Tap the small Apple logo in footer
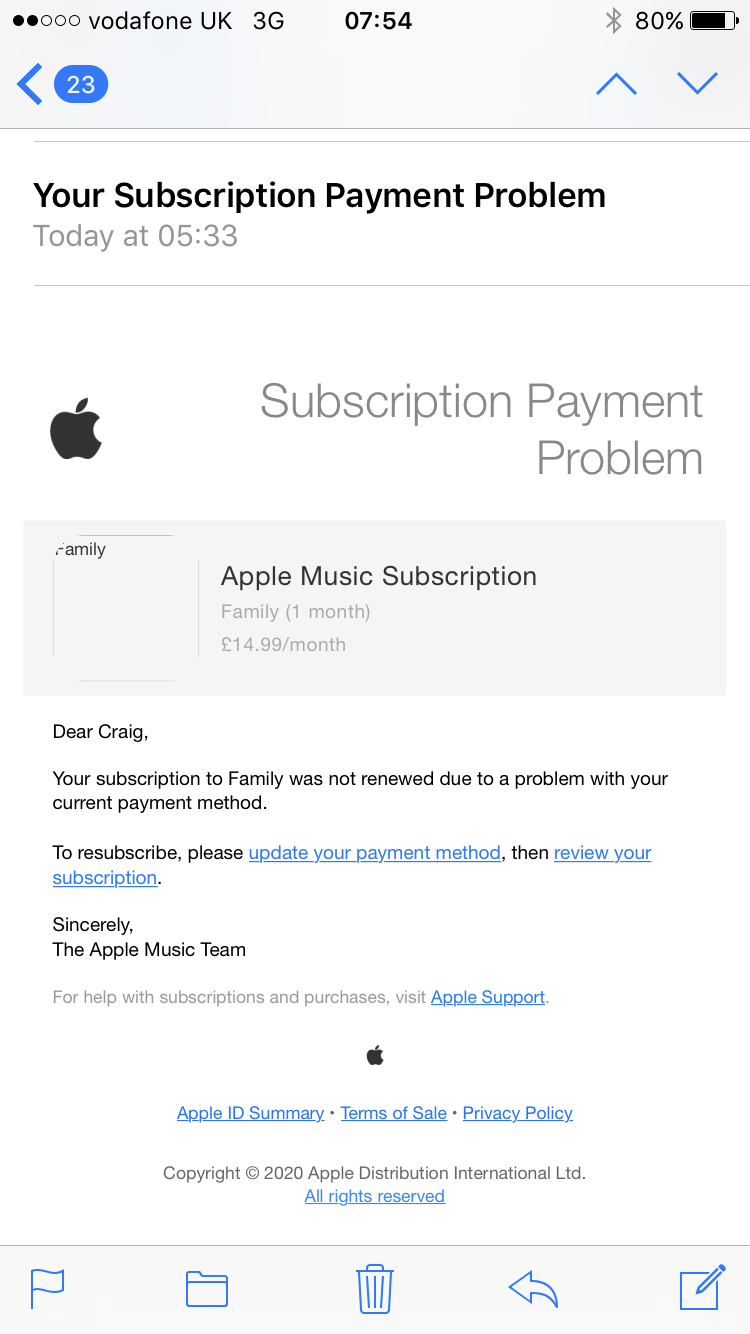Image resolution: width=750 pixels, height=1334 pixels. coord(375,1055)
